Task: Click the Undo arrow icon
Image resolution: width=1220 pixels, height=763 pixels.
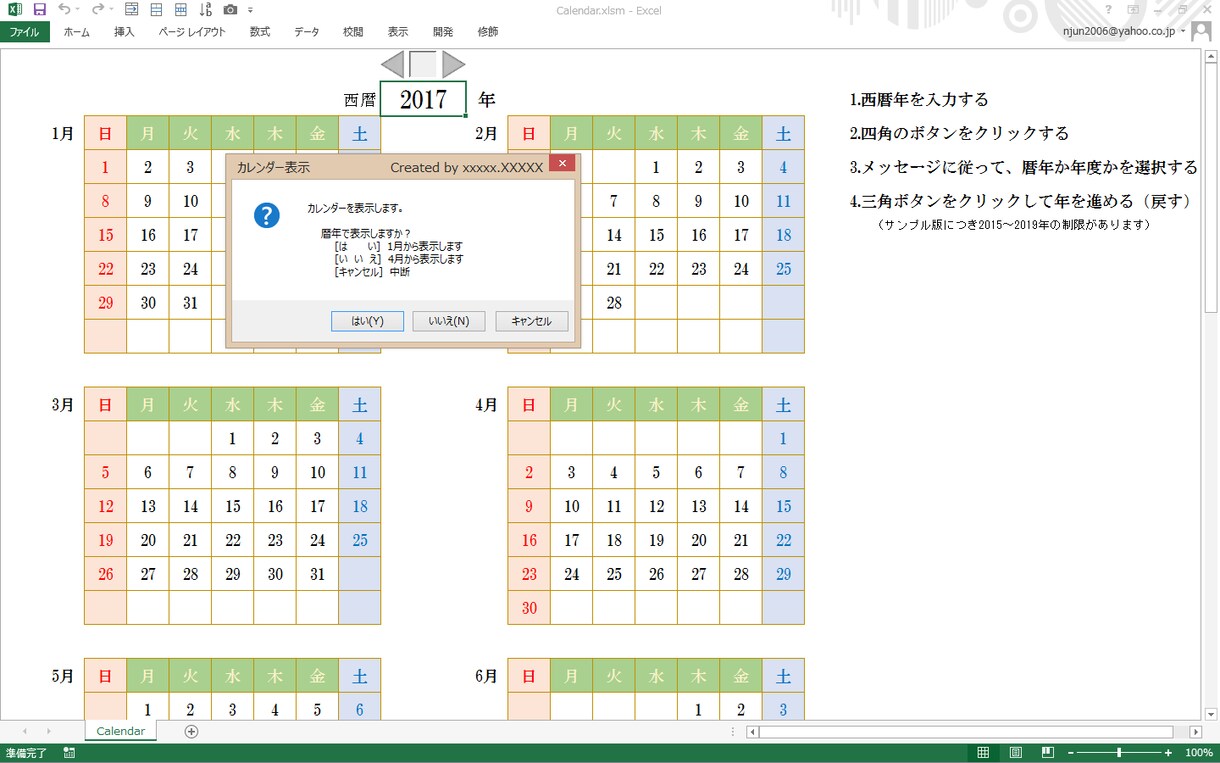Action: click(64, 9)
